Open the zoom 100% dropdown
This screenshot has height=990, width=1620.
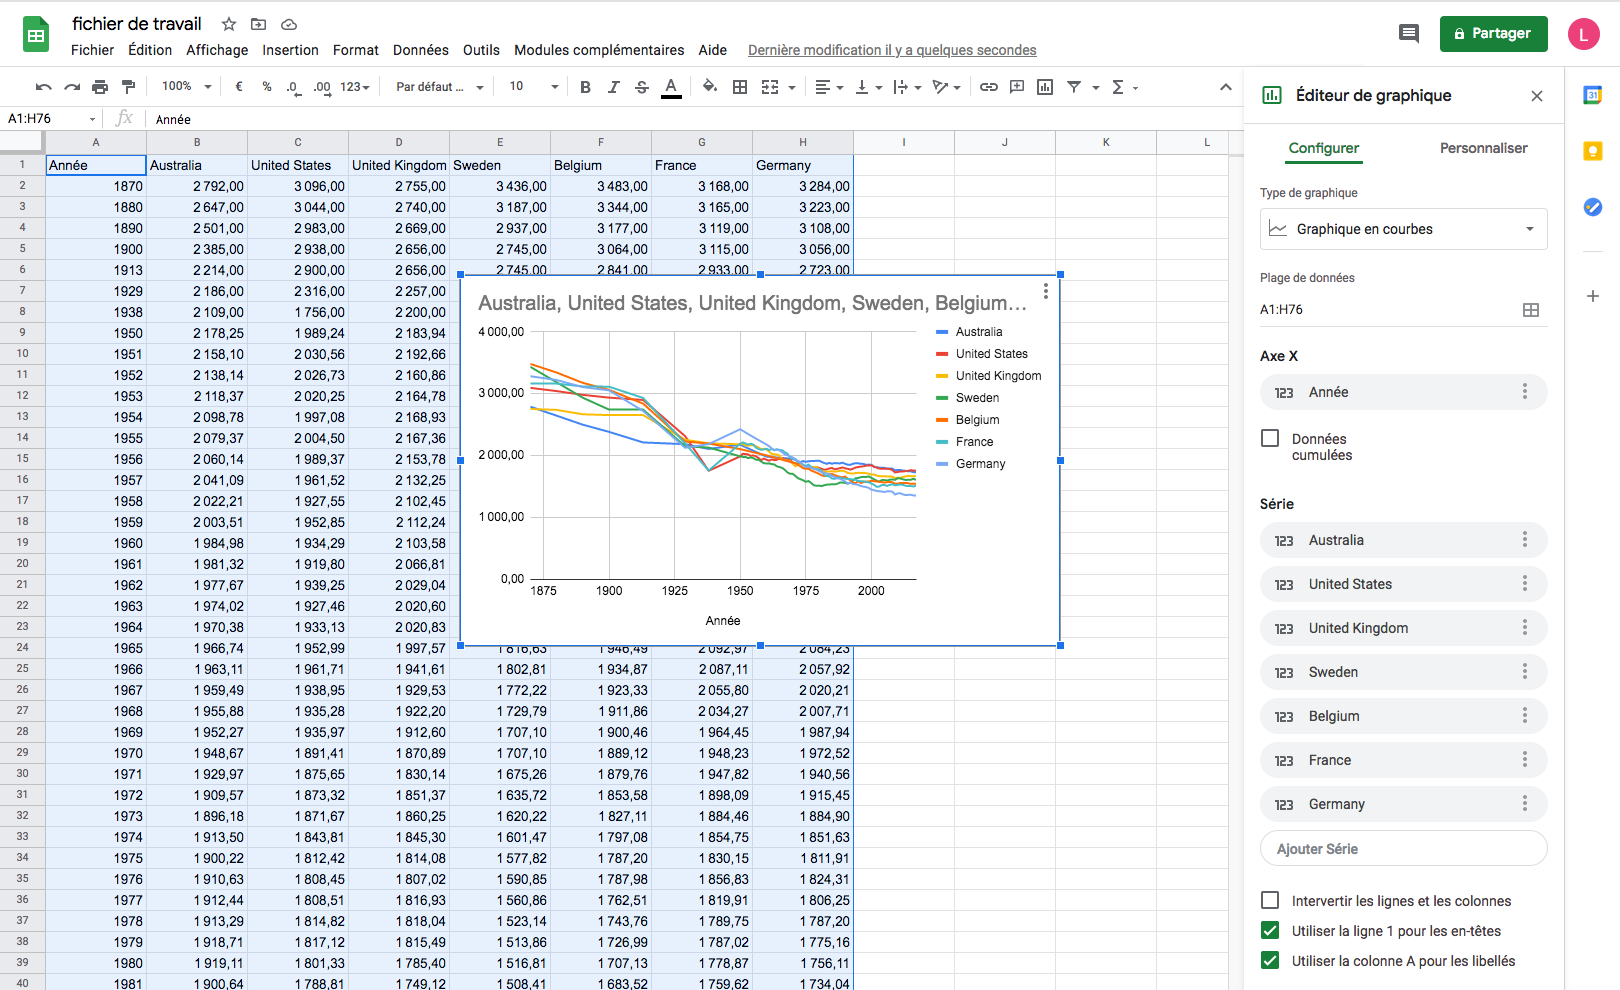187,87
